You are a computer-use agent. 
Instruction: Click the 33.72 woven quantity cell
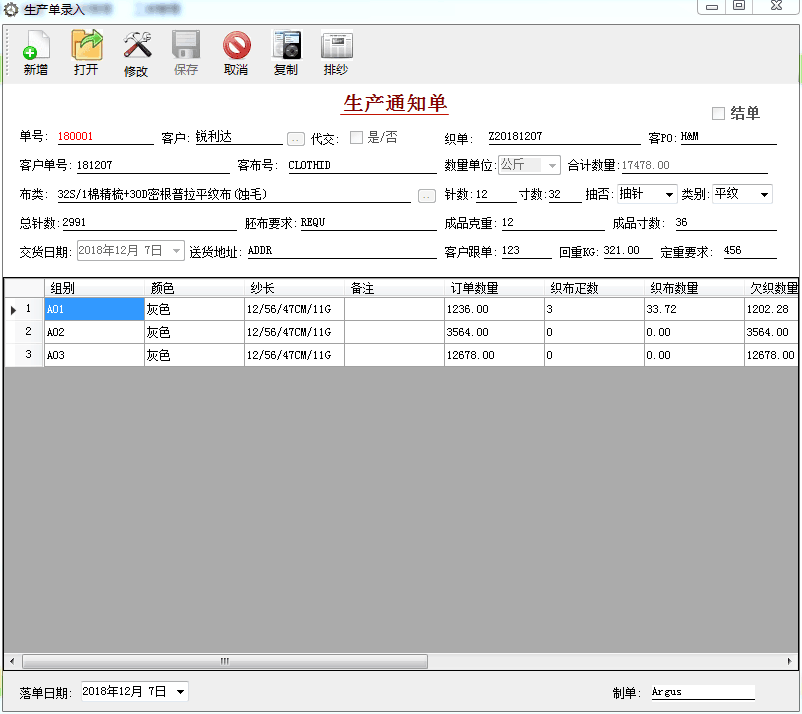694,309
